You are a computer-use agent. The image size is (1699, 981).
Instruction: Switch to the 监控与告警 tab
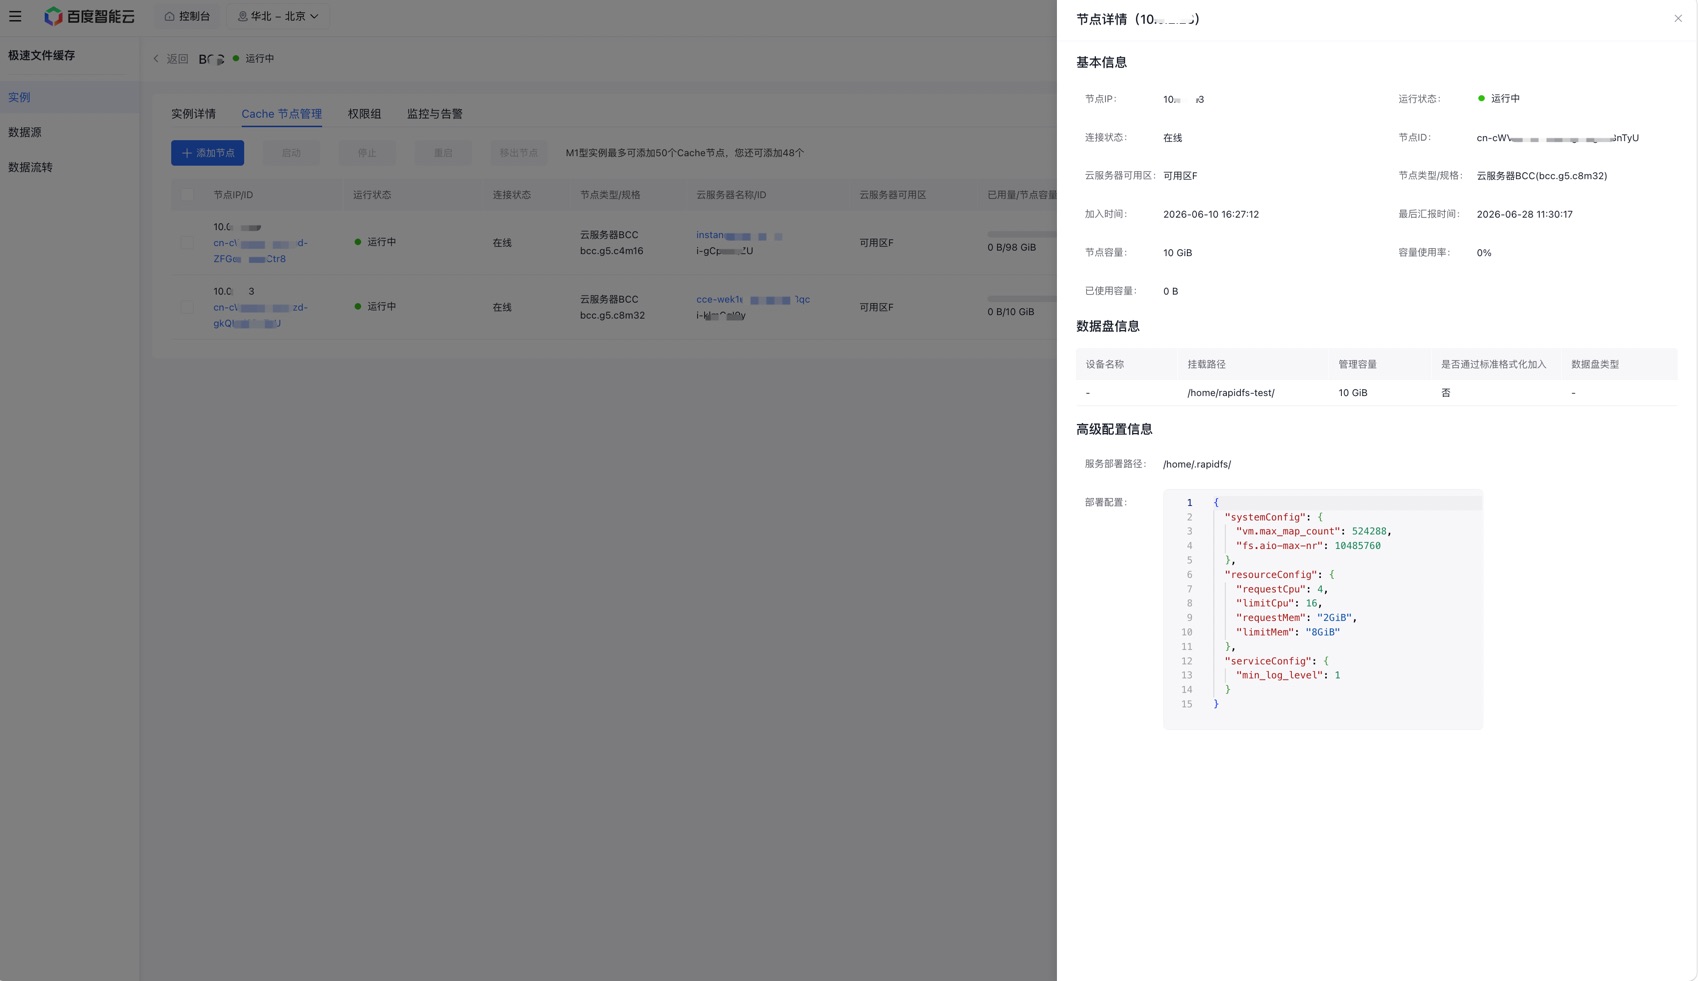tap(434, 114)
